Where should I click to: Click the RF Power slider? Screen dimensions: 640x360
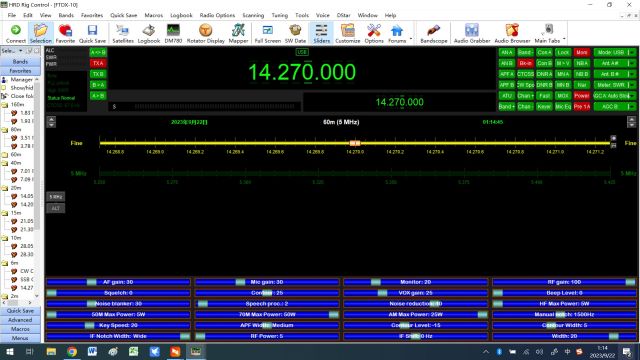[267, 336]
